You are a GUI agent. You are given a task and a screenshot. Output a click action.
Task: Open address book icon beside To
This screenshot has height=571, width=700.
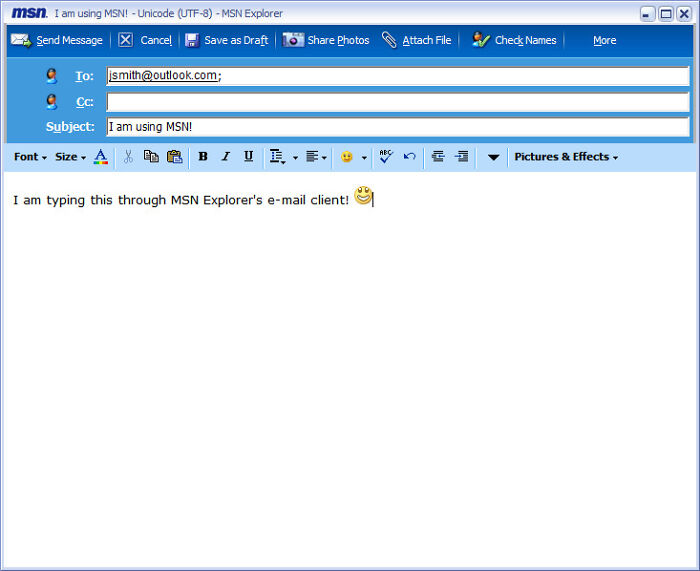[52, 76]
